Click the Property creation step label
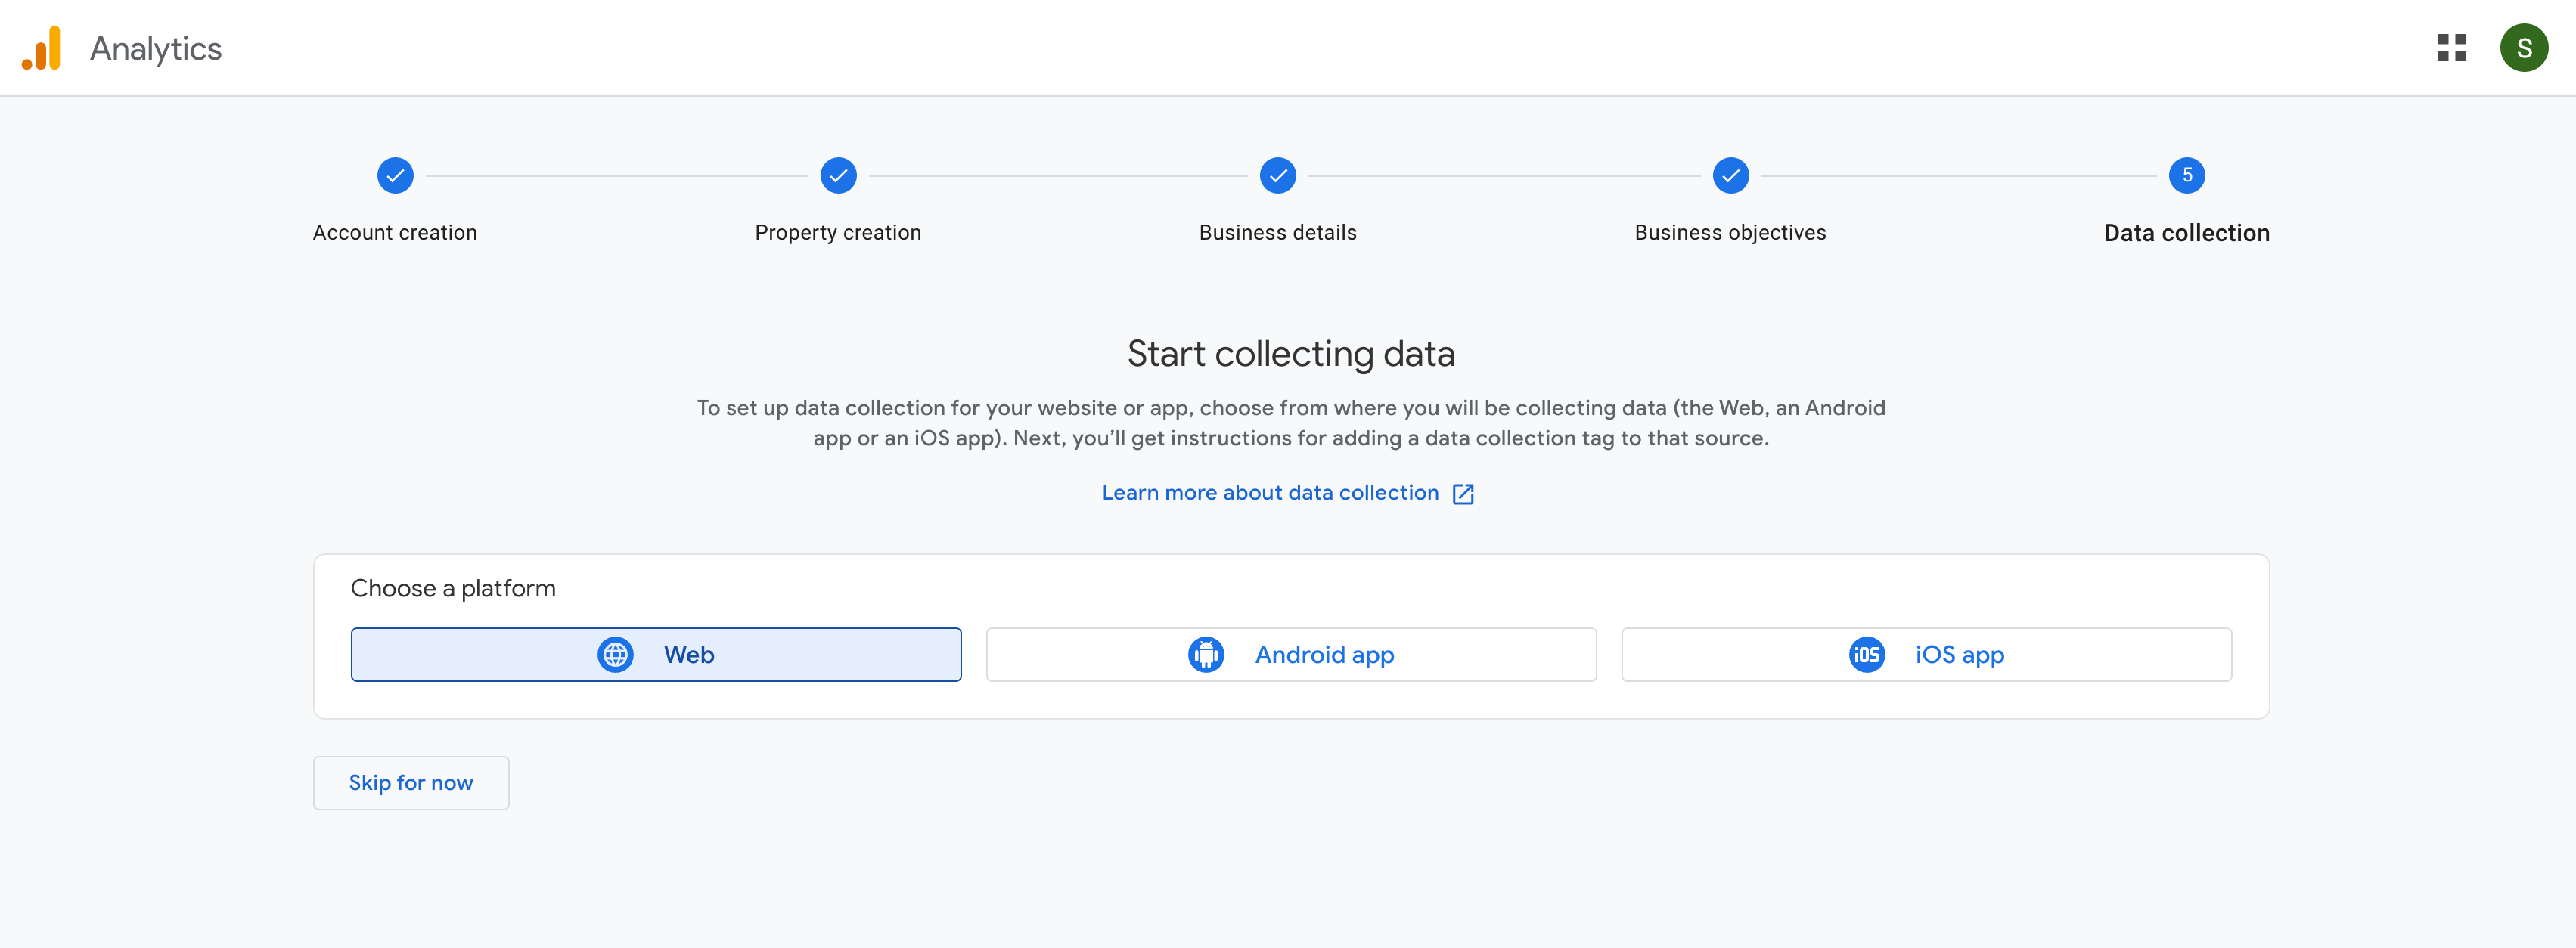Screen dimensions: 2576x948 click(x=838, y=231)
